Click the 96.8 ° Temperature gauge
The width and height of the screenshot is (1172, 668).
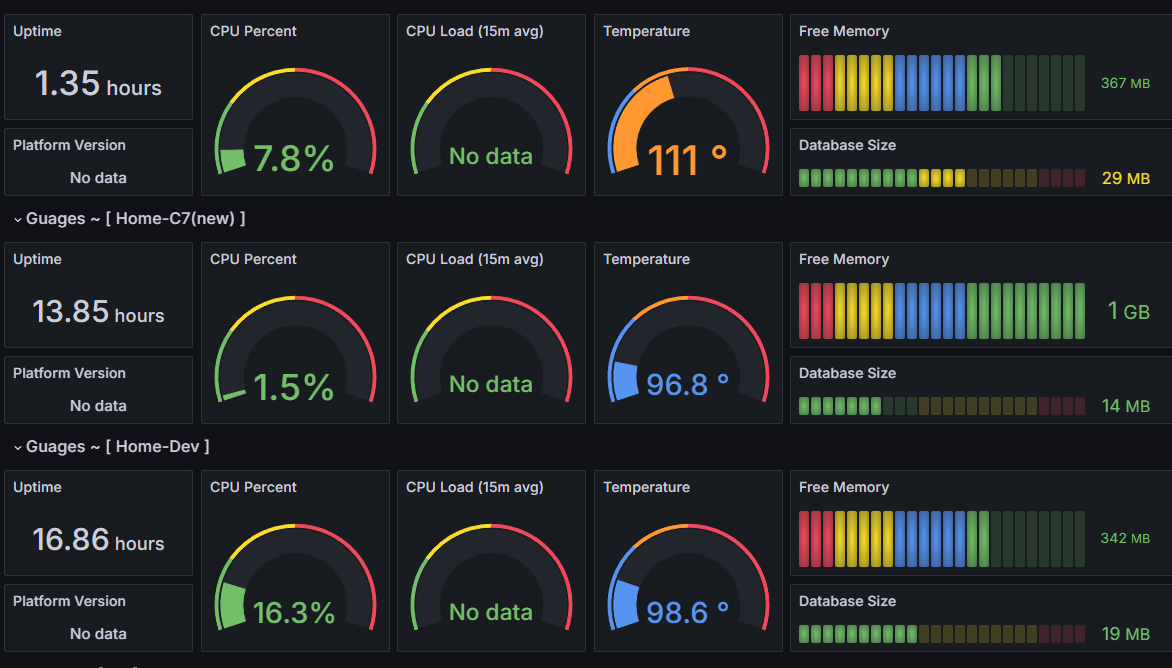coord(688,350)
